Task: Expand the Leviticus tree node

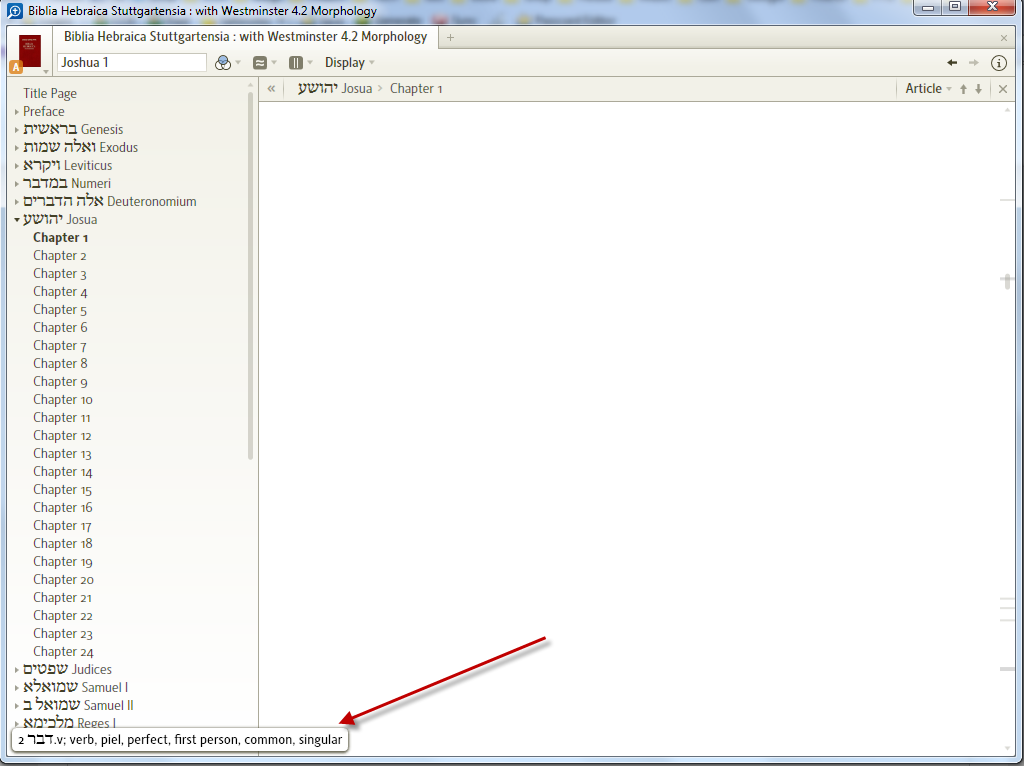Action: pos(17,166)
